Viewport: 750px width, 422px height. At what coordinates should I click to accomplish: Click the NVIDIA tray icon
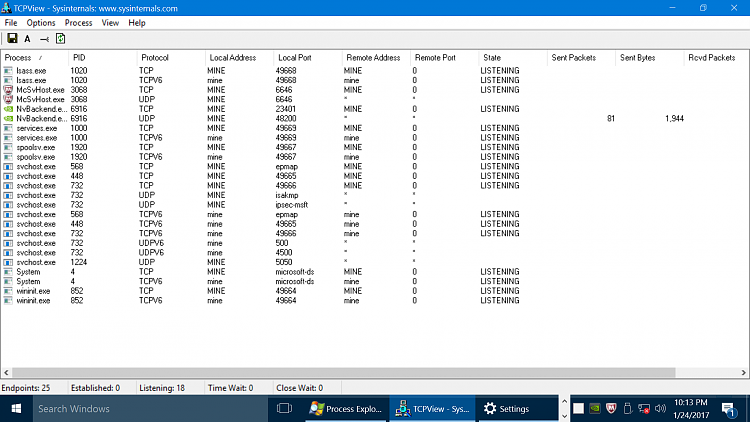(x=595, y=409)
